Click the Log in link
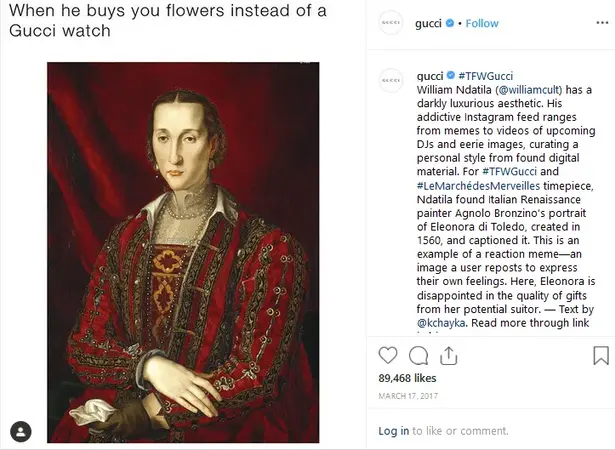The height and width of the screenshot is (450, 615). 393,431
